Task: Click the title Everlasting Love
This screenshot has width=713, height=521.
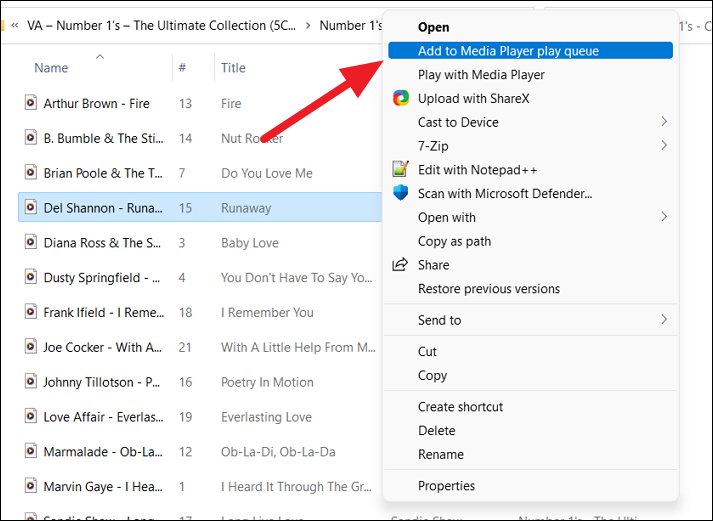Action: coord(266,417)
